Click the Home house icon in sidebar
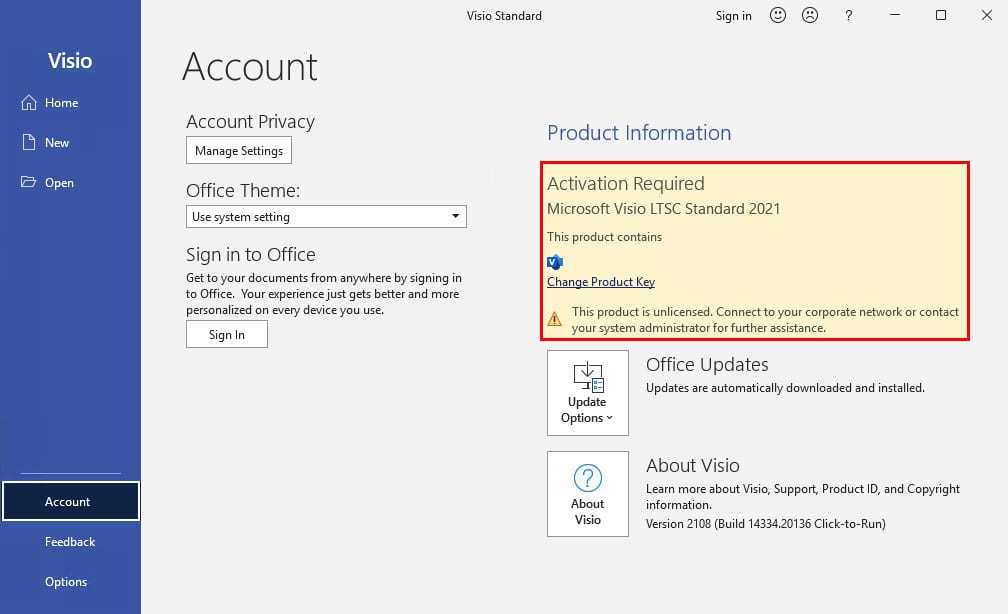This screenshot has width=1008, height=614. pyautogui.click(x=29, y=103)
